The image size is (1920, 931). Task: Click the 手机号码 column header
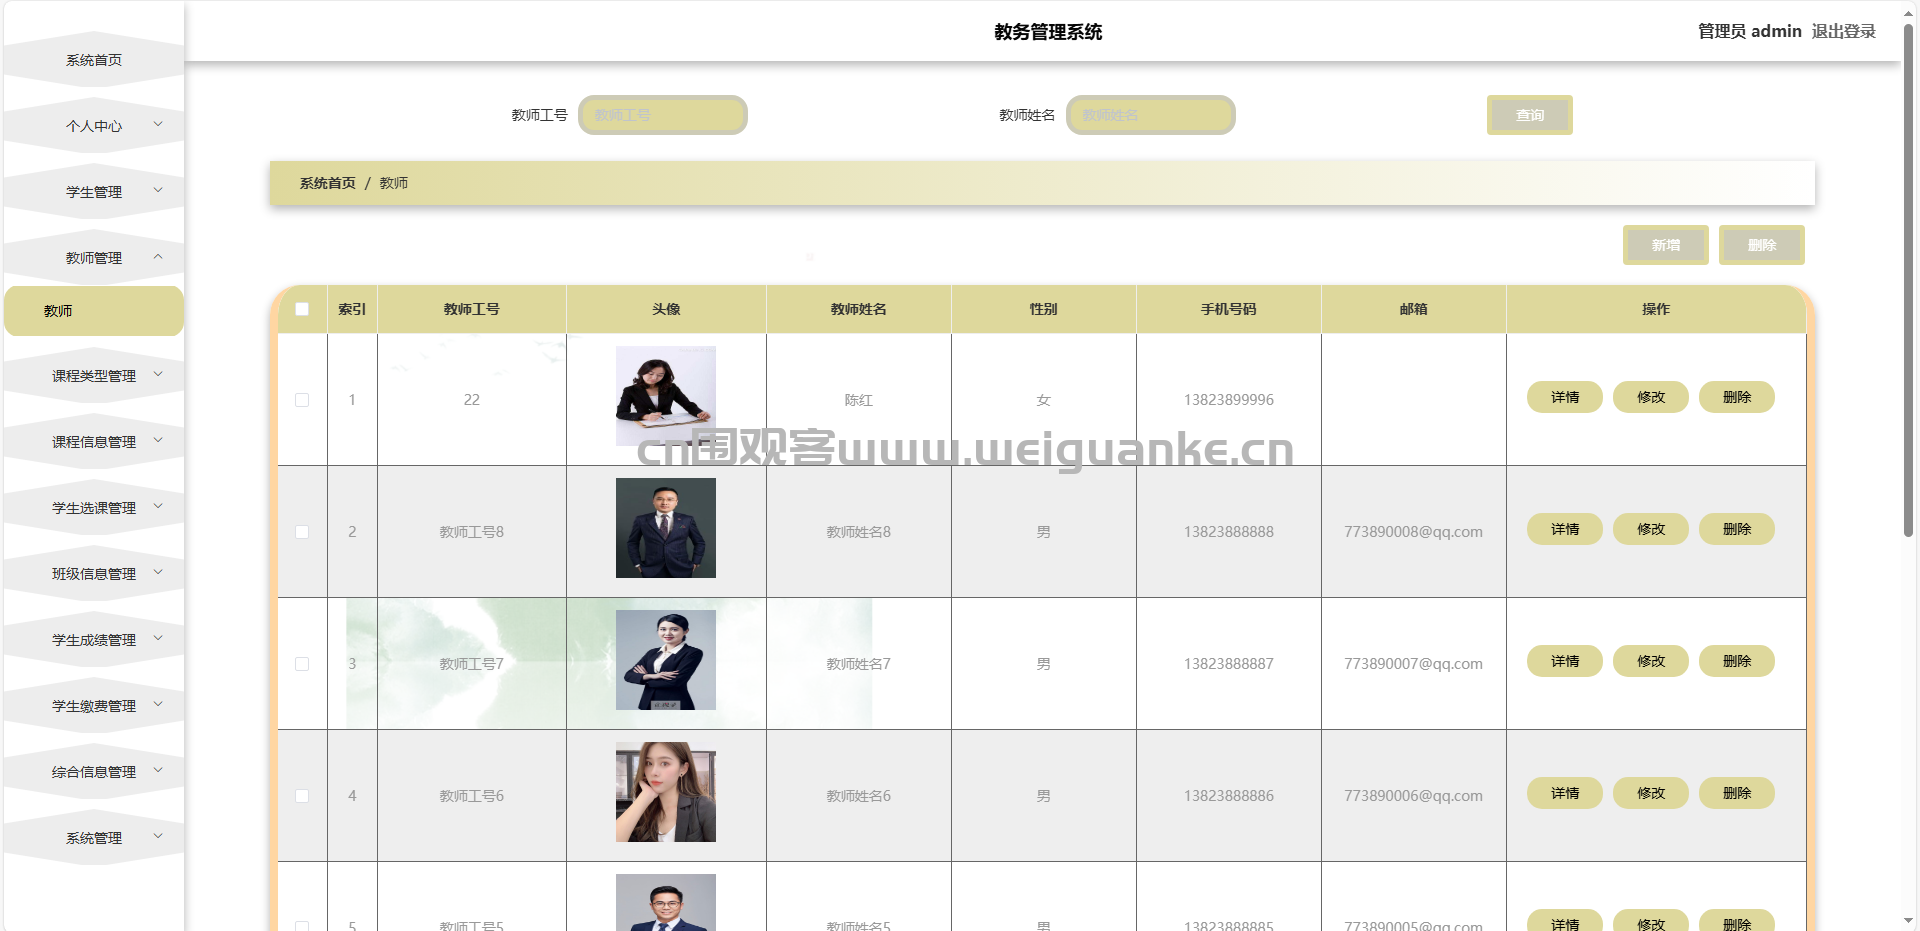click(1229, 309)
